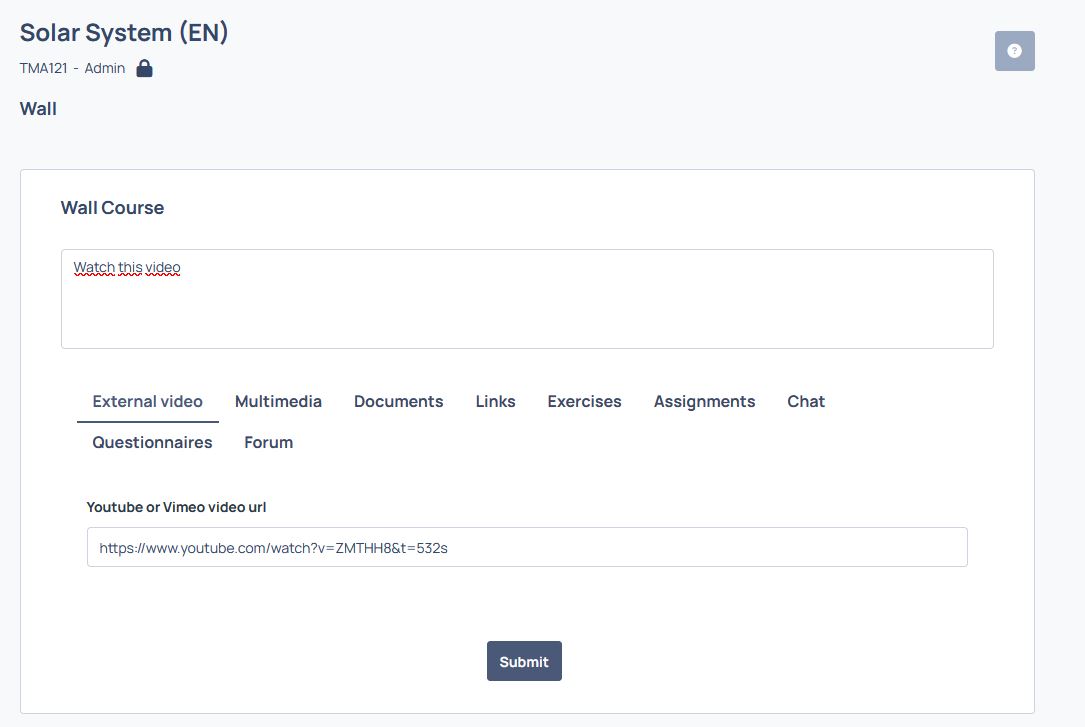
Task: Open the Questionnaires tab
Action: (x=152, y=442)
